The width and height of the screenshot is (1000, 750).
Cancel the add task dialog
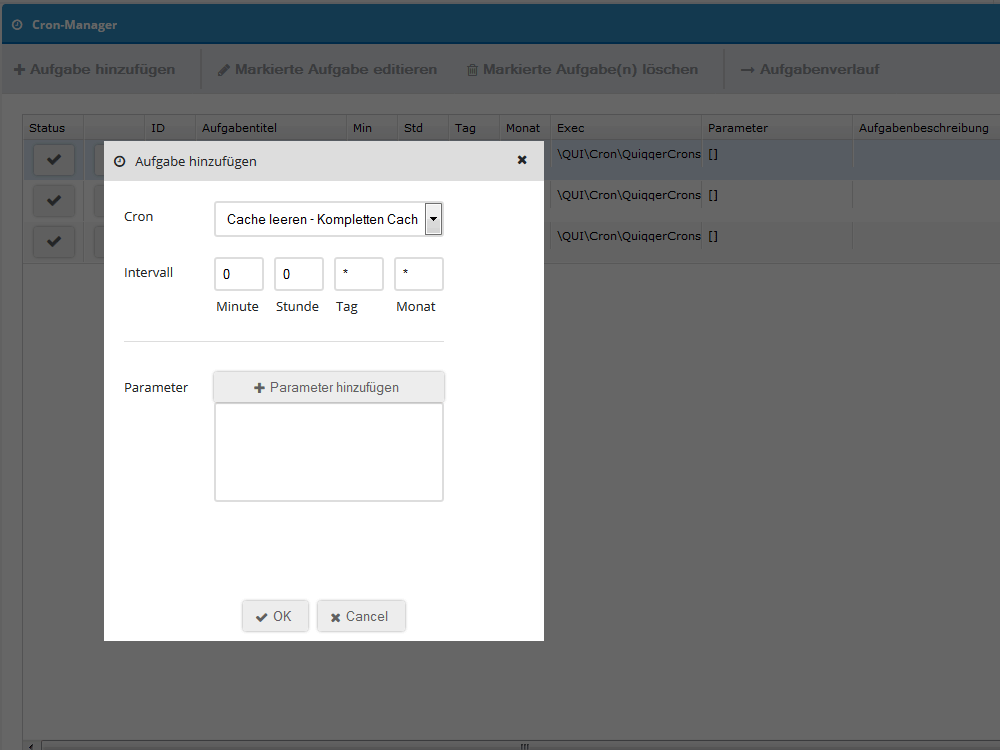[361, 616]
